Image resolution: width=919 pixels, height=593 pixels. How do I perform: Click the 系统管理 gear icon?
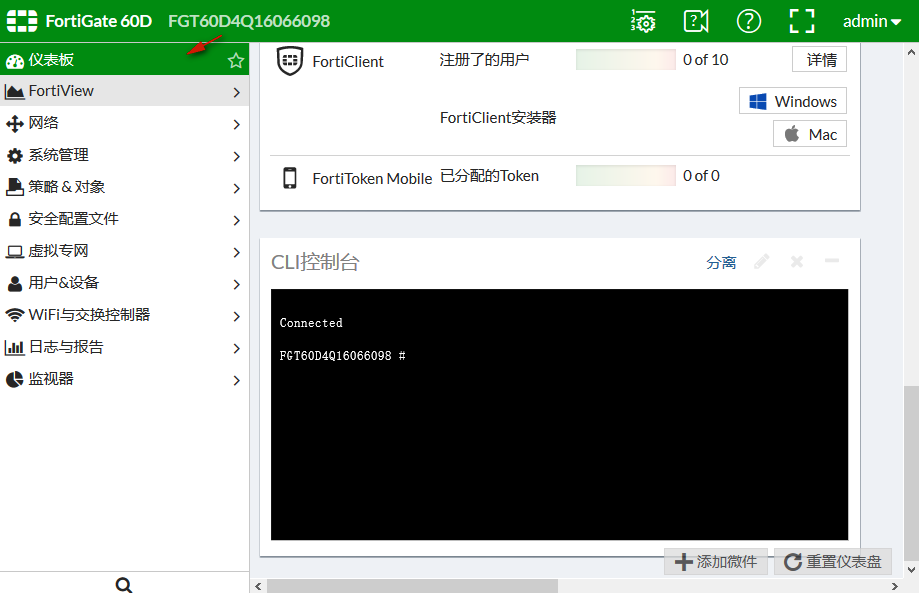pos(15,156)
